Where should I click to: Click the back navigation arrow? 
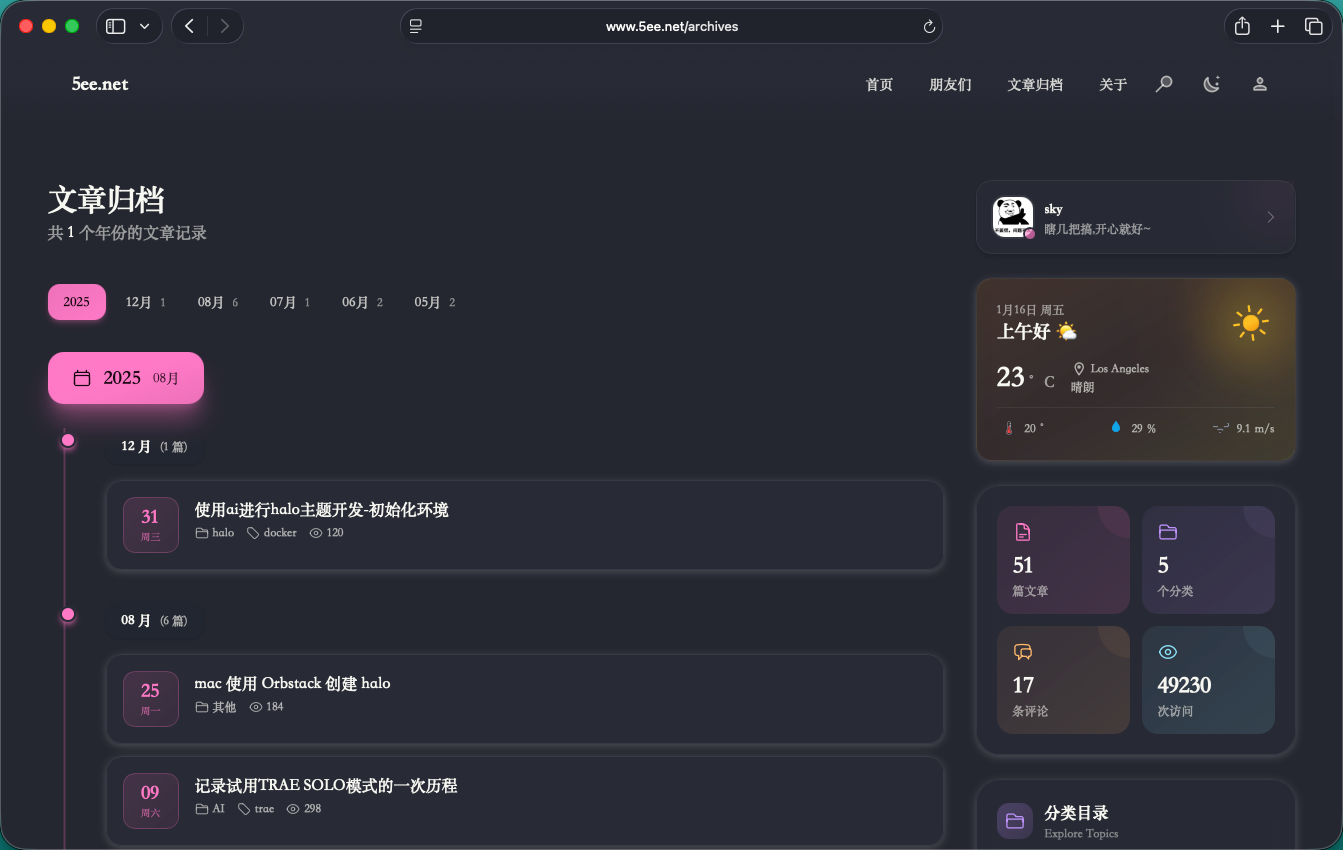click(190, 27)
